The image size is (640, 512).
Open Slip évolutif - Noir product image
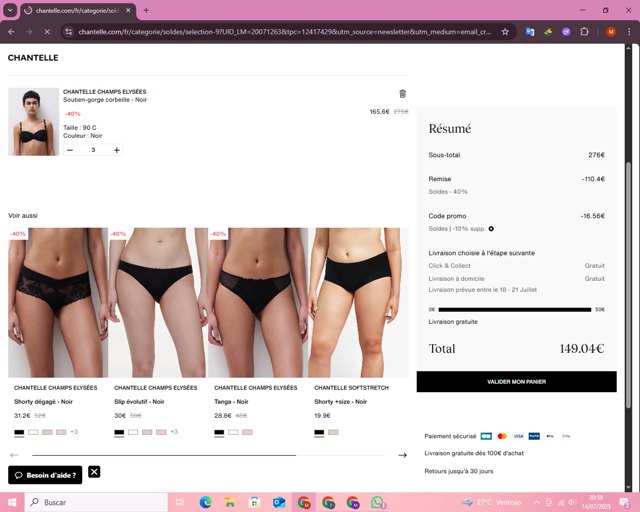[158, 303]
